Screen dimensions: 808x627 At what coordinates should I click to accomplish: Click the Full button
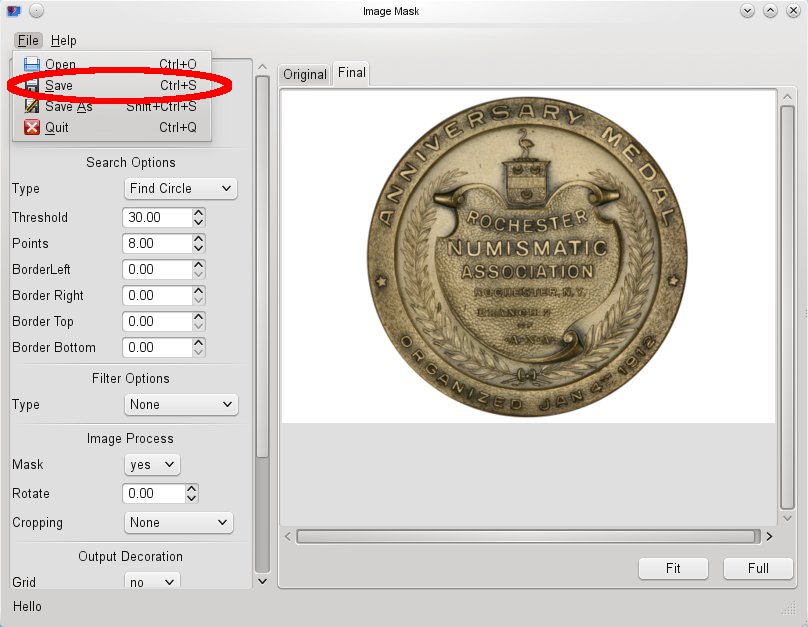coord(758,568)
